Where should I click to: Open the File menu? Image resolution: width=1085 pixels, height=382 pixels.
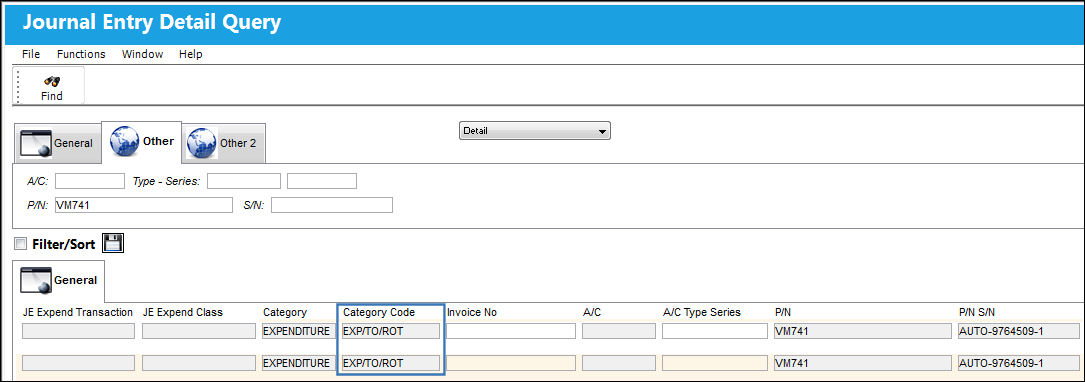tap(31, 54)
